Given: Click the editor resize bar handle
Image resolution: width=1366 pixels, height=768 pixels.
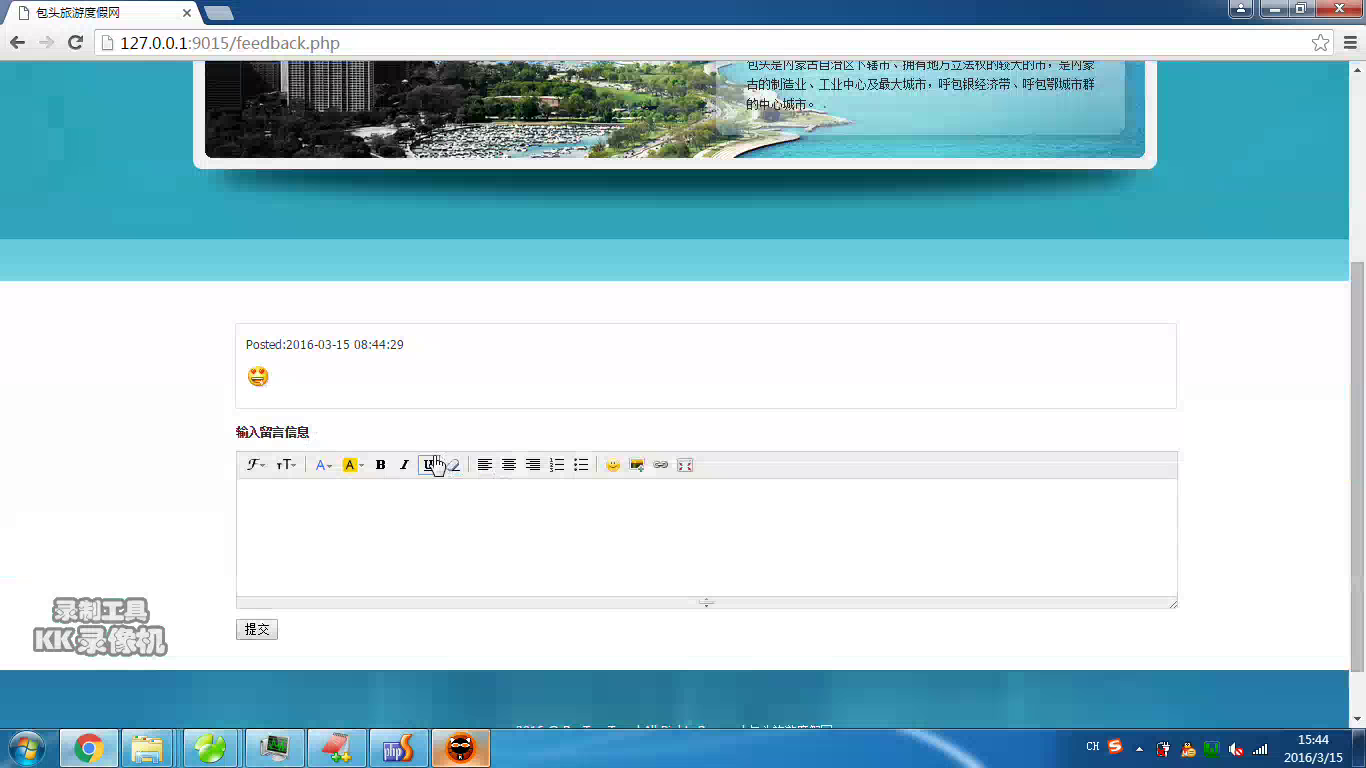Looking at the screenshot, I should pos(706,602).
